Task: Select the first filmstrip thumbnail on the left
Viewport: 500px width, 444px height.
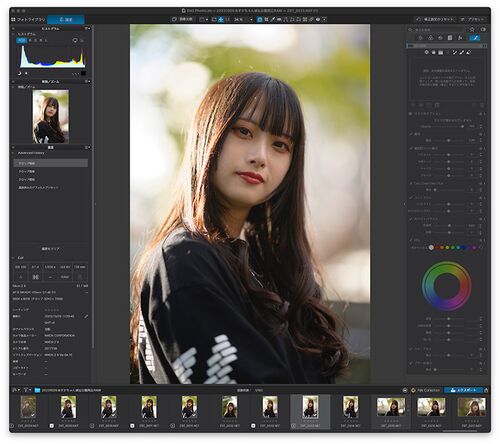Action: (28, 407)
